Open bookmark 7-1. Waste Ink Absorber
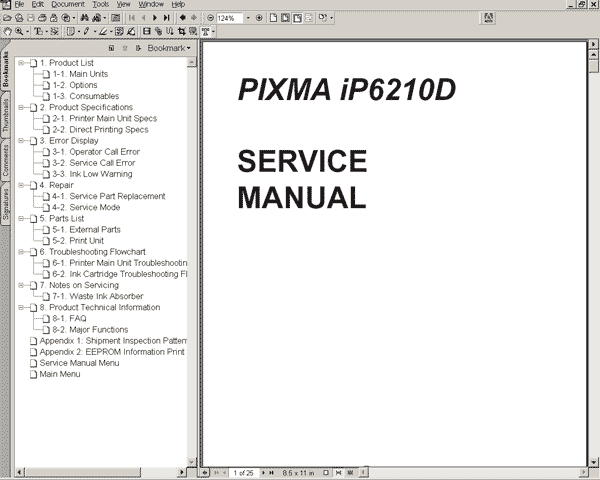 click(x=98, y=296)
